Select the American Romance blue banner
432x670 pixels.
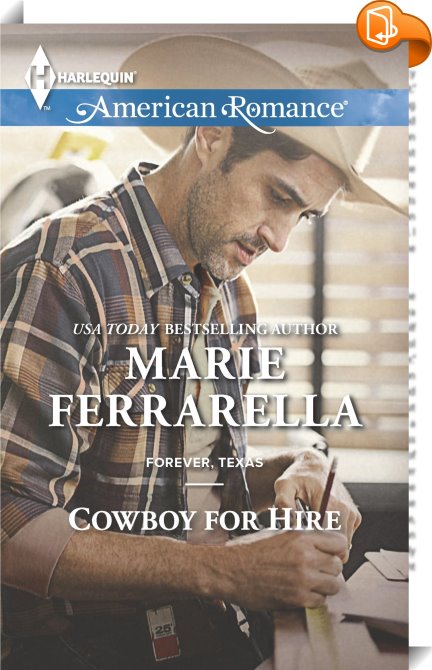204,107
